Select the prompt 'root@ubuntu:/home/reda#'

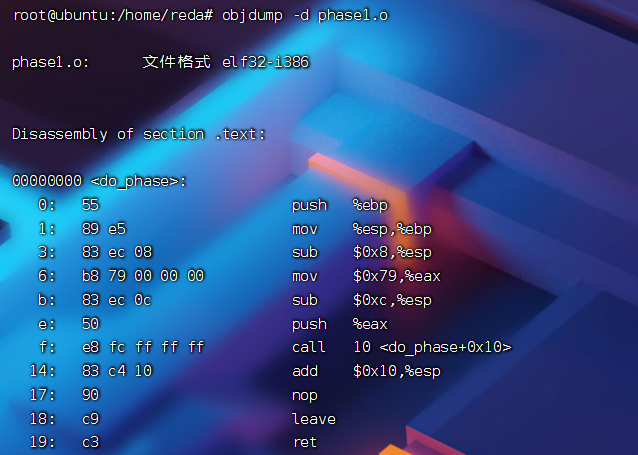(113, 15)
